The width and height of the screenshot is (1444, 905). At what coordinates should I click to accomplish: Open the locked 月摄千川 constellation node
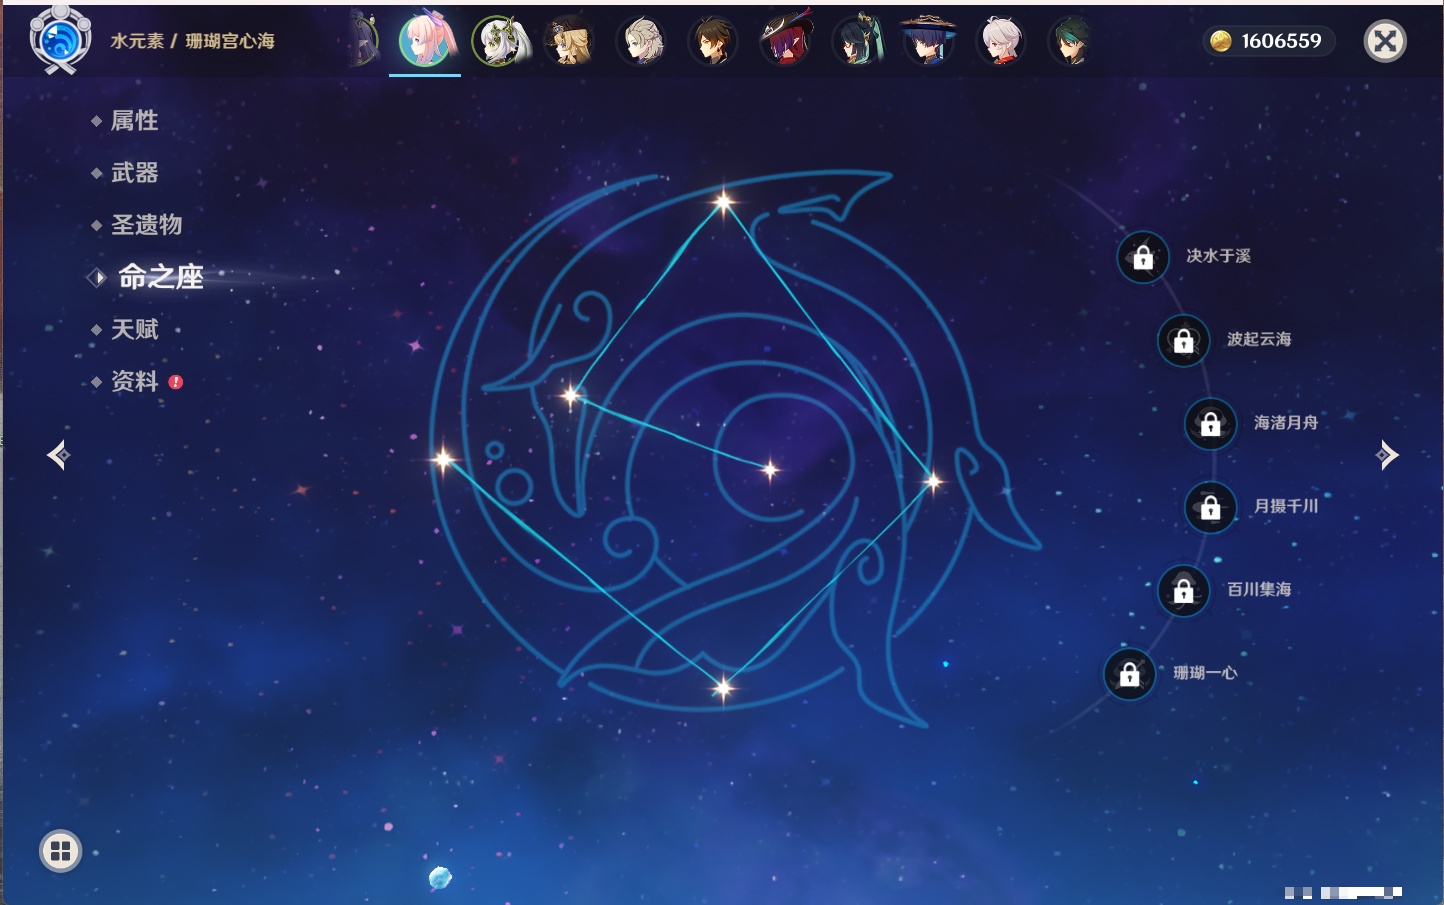tap(1211, 507)
